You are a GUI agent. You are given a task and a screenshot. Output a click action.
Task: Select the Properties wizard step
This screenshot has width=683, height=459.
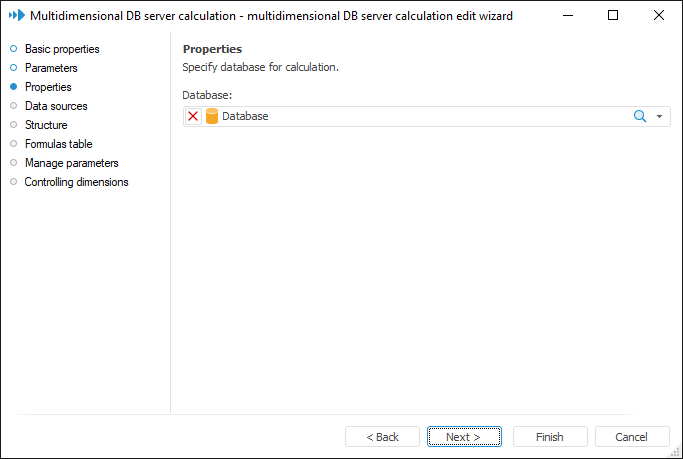coord(48,87)
